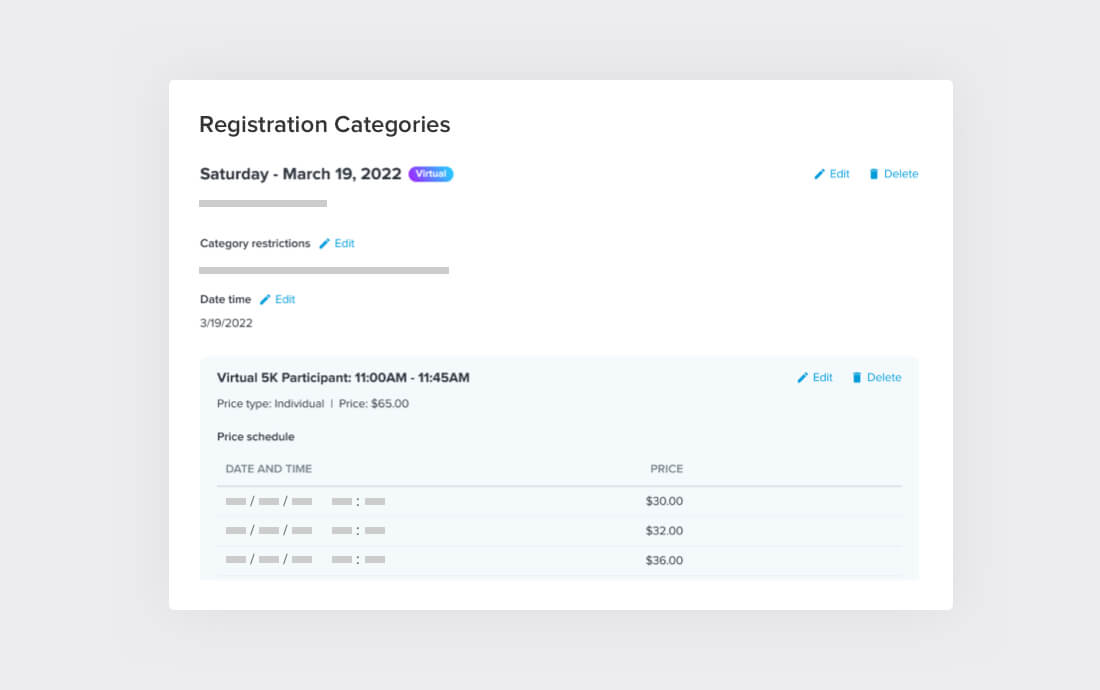This screenshot has width=1100, height=690.
Task: Click the Delete link for the Saturday category
Action: tap(900, 174)
